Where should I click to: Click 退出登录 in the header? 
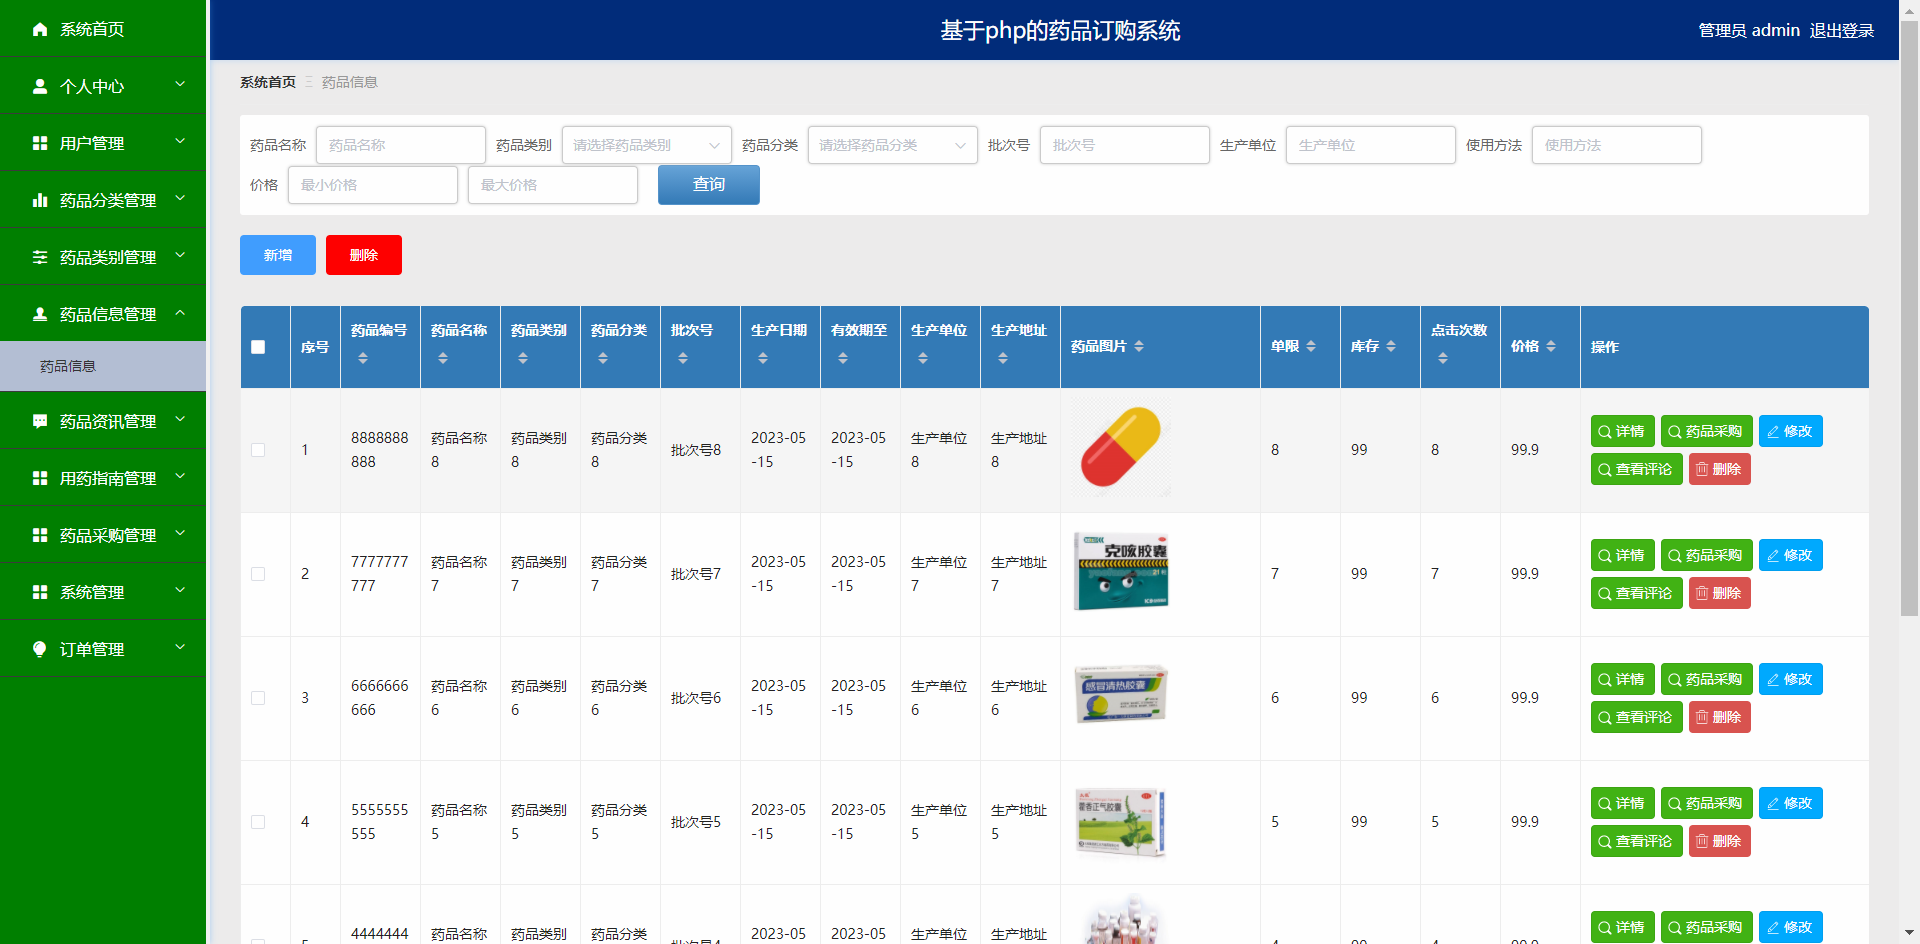pos(1841,31)
